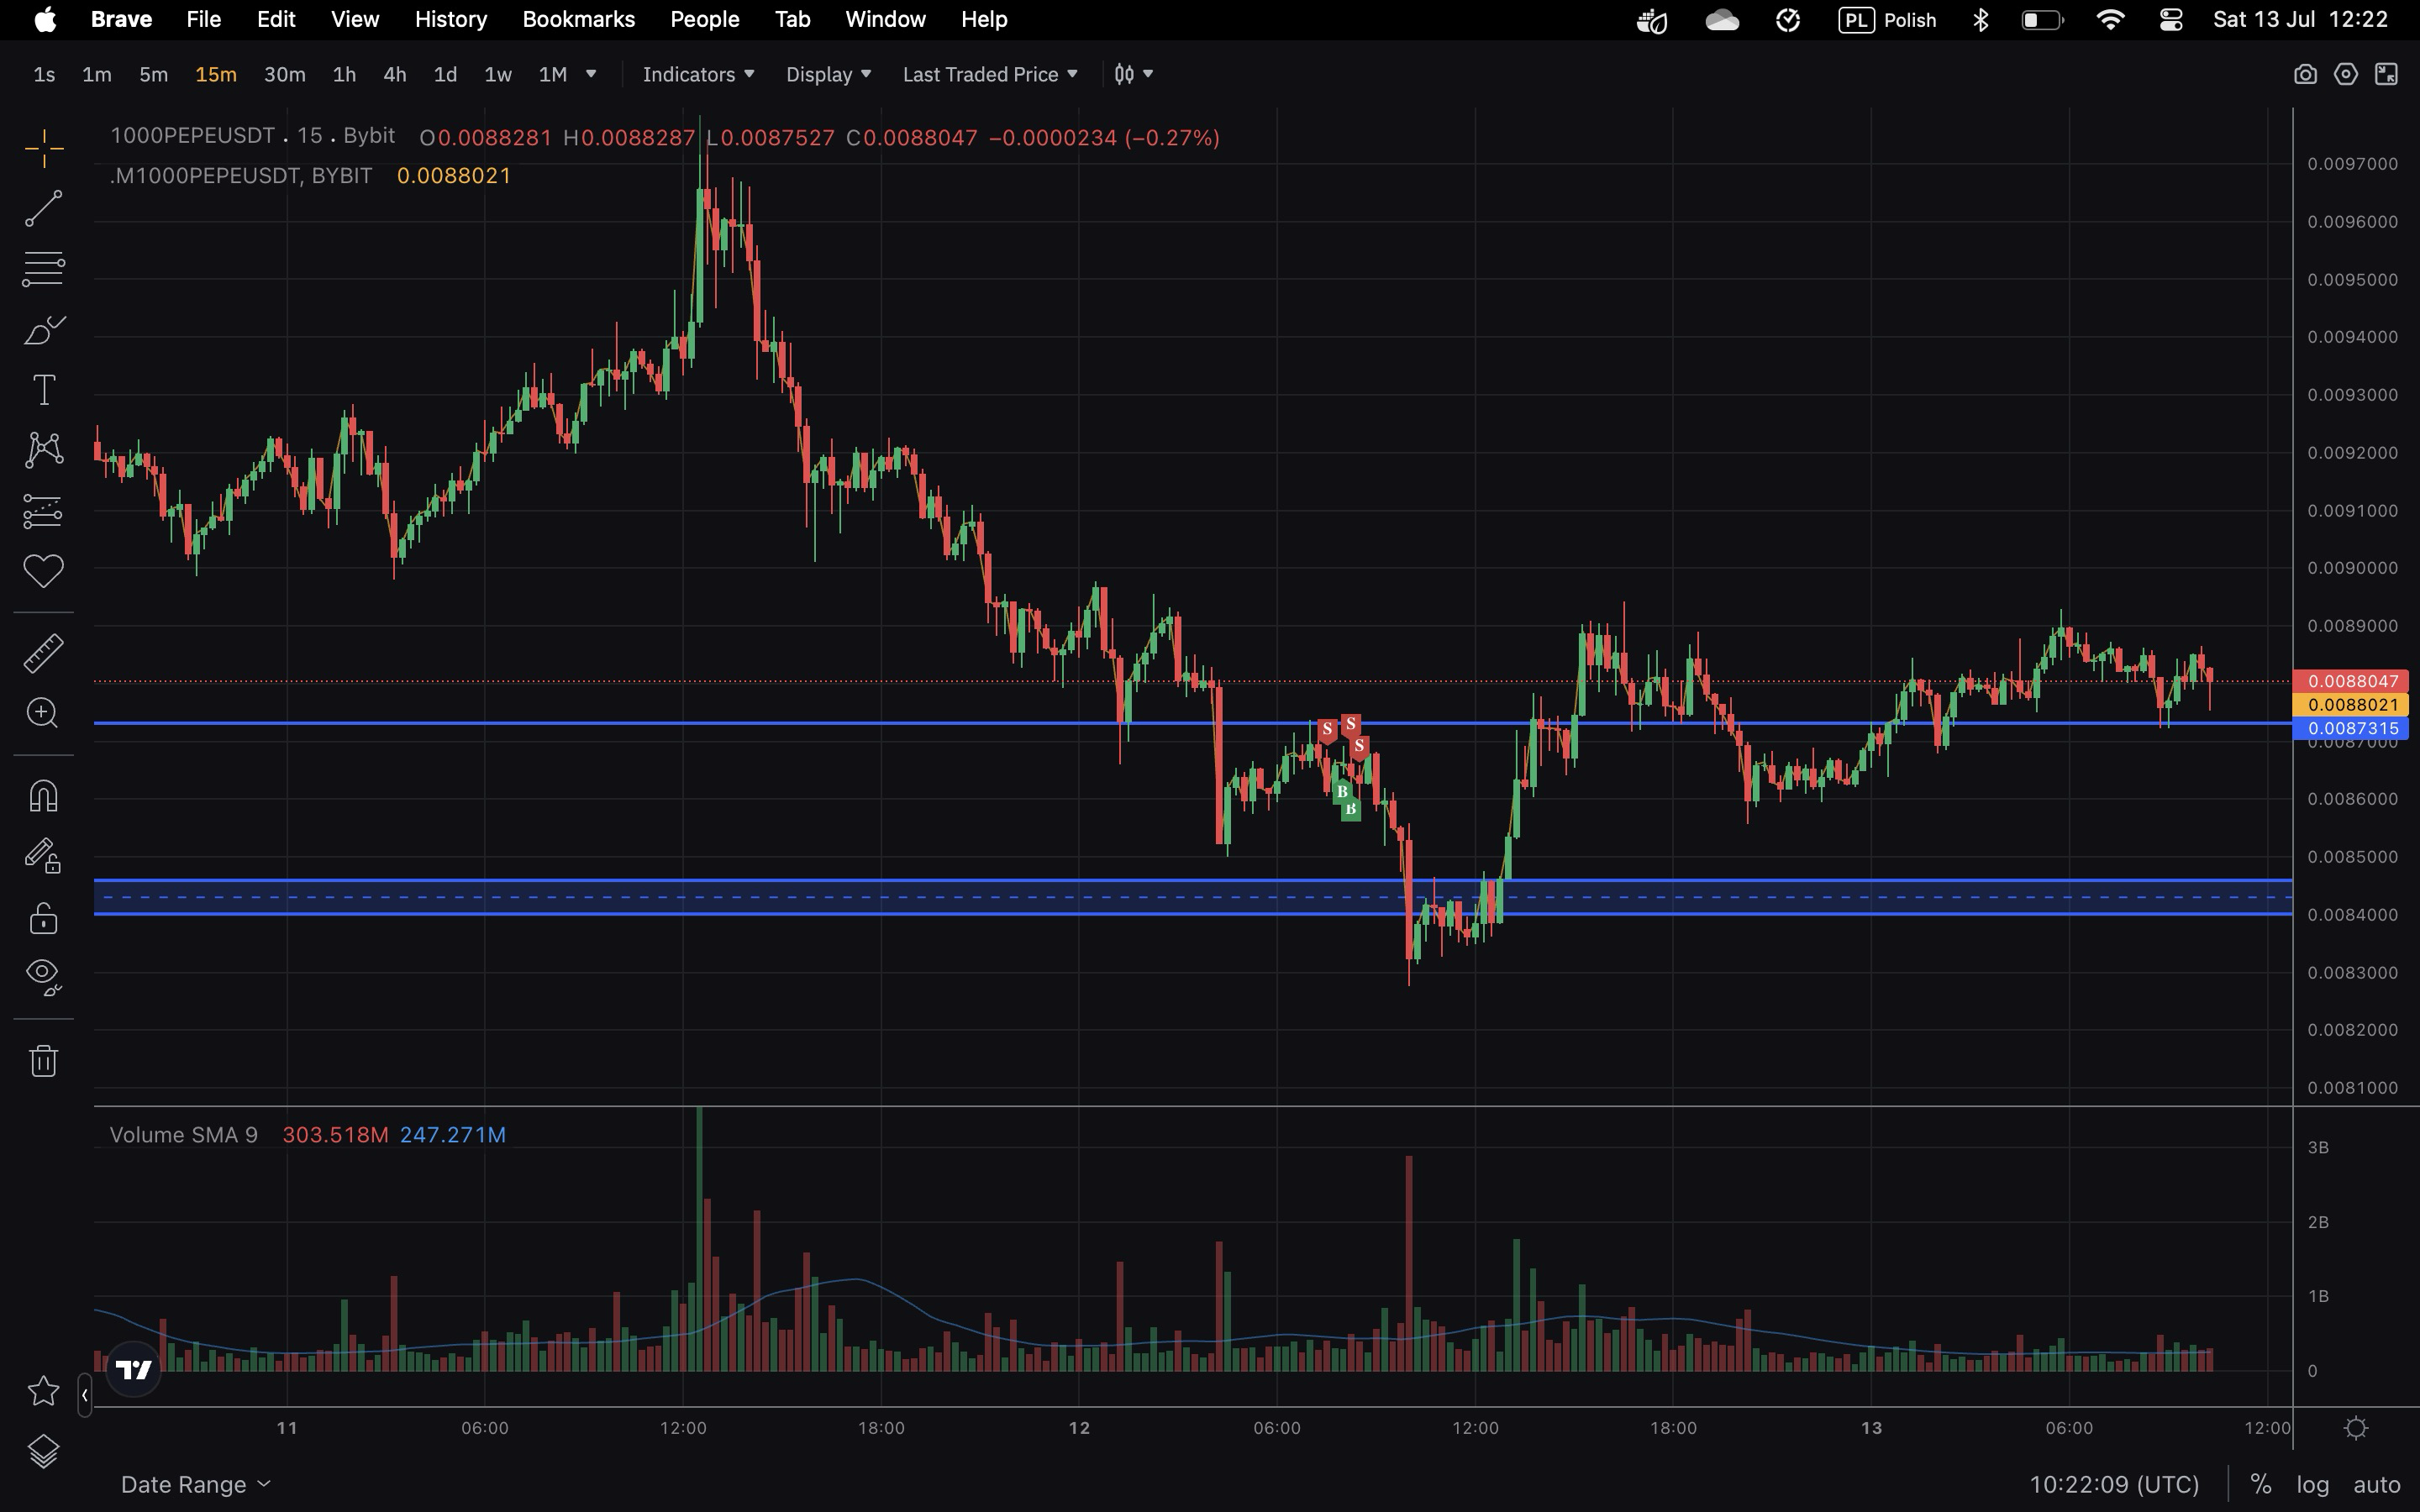Viewport: 2420px width, 1512px height.
Task: Open the chart candle style selector
Action: point(1134,74)
